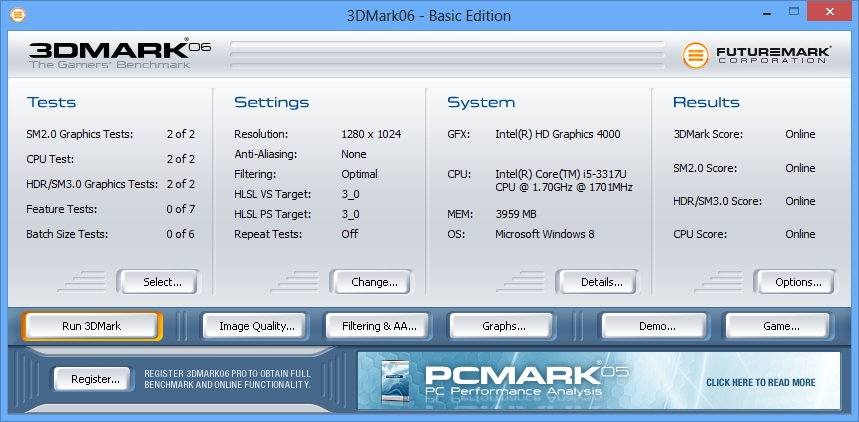Maximize the 3DMark06 window
The width and height of the screenshot is (859, 422).
[794, 11]
